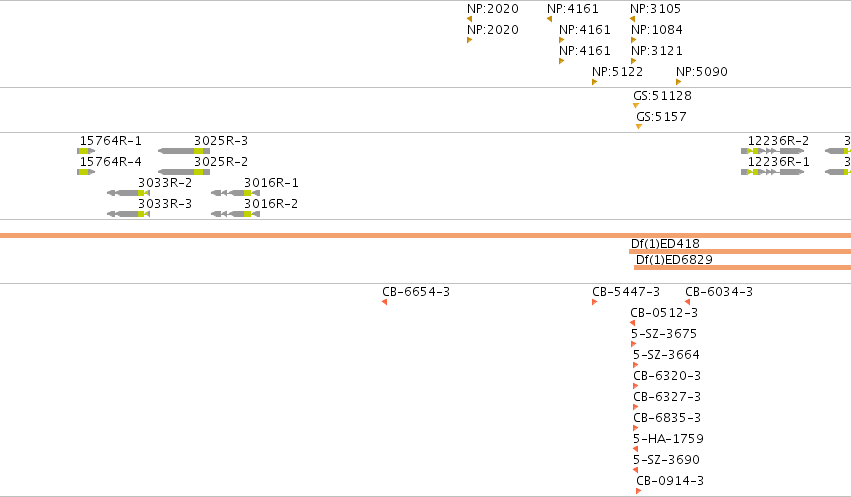Screen dimensions: 851x497
Task: Click the CB-6654-3 insertion triangle
Action: (384, 302)
